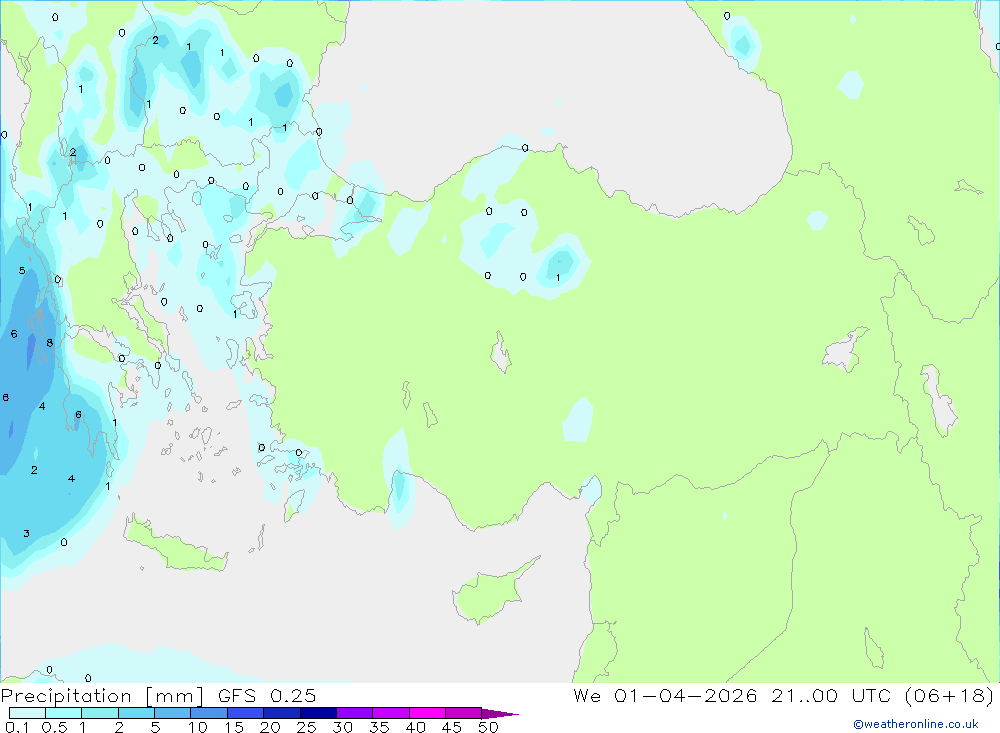The width and height of the screenshot is (1000, 733).
Task: Click the '0.1' legend scale label
Action: (17, 727)
